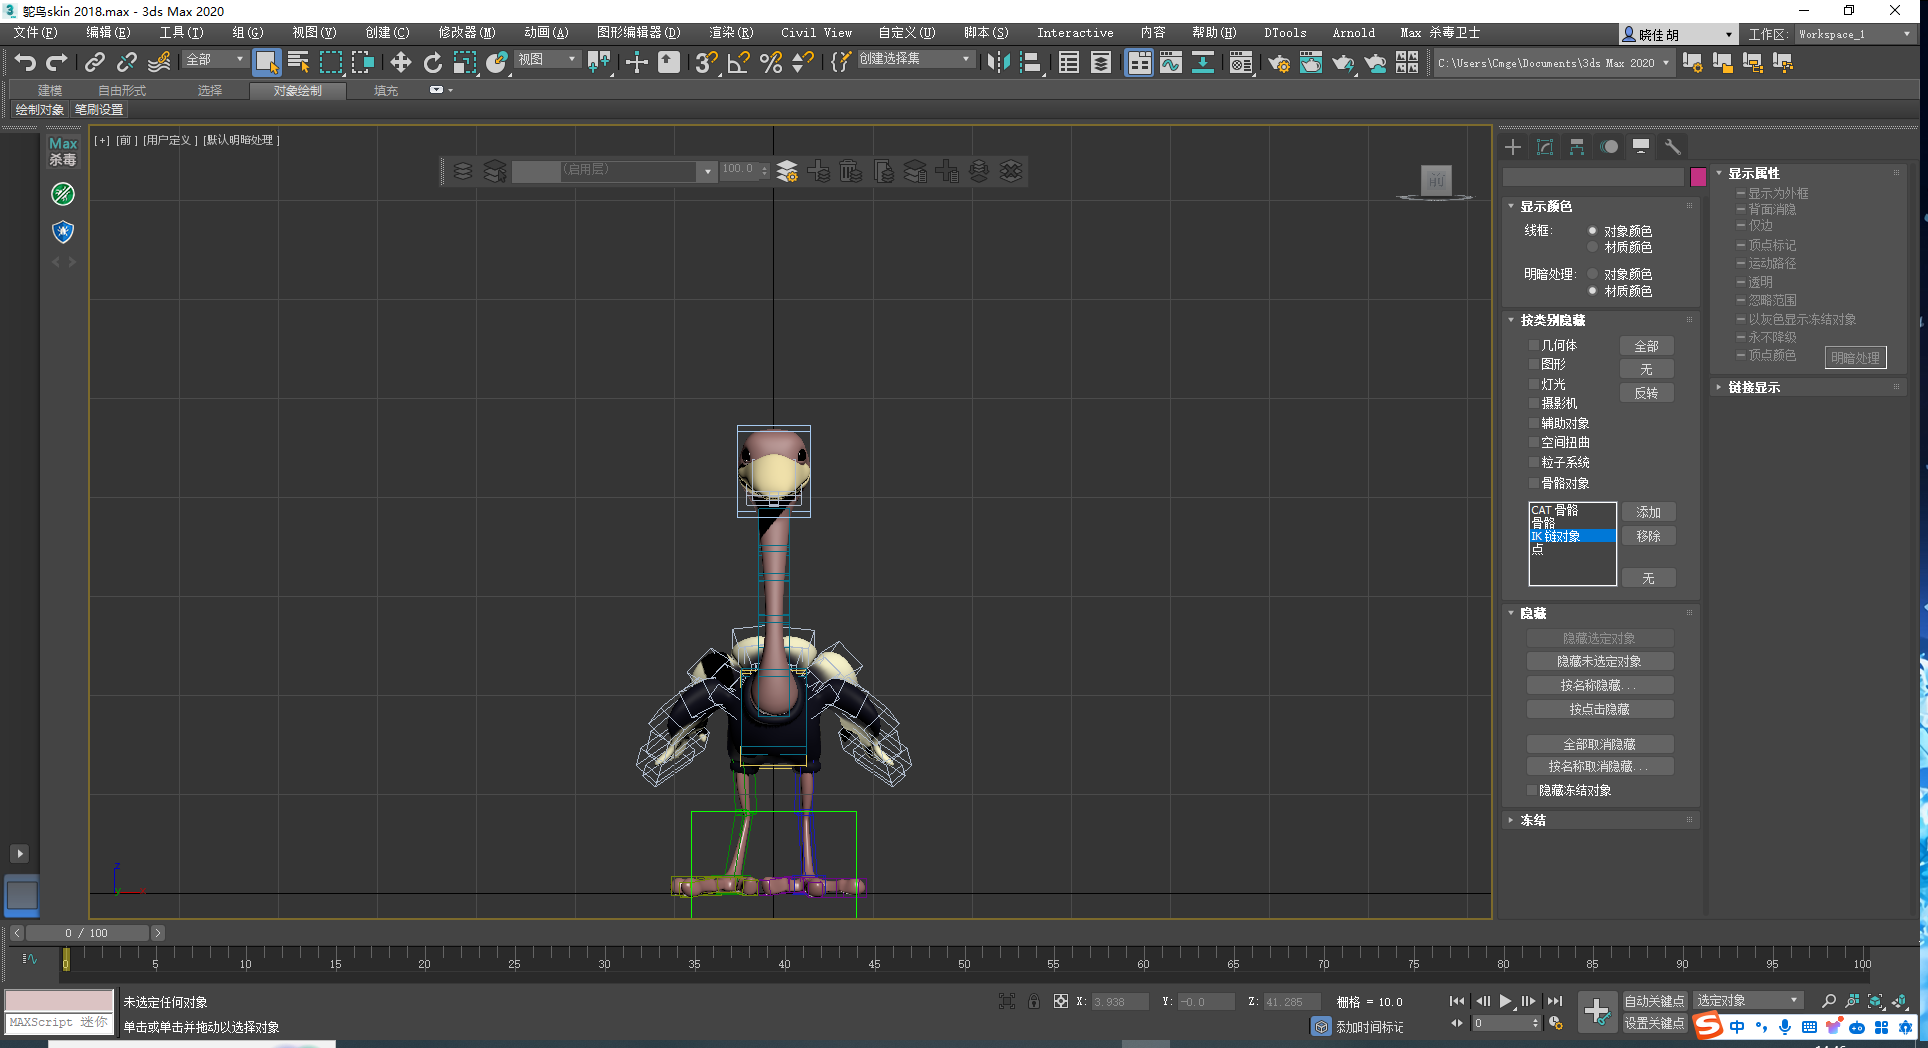The width and height of the screenshot is (1928, 1048).
Task: Click the microphone icon in the tray
Action: point(1785,1027)
